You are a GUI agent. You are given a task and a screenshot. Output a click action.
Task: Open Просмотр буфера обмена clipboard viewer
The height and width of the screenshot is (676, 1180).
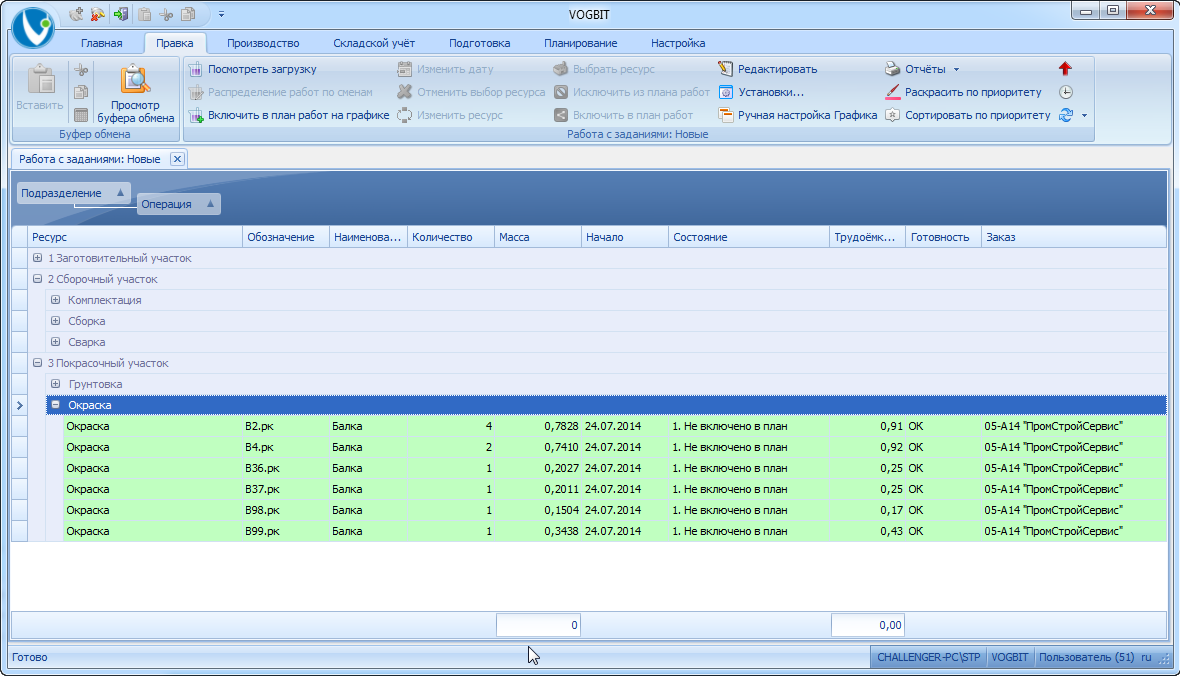[135, 93]
